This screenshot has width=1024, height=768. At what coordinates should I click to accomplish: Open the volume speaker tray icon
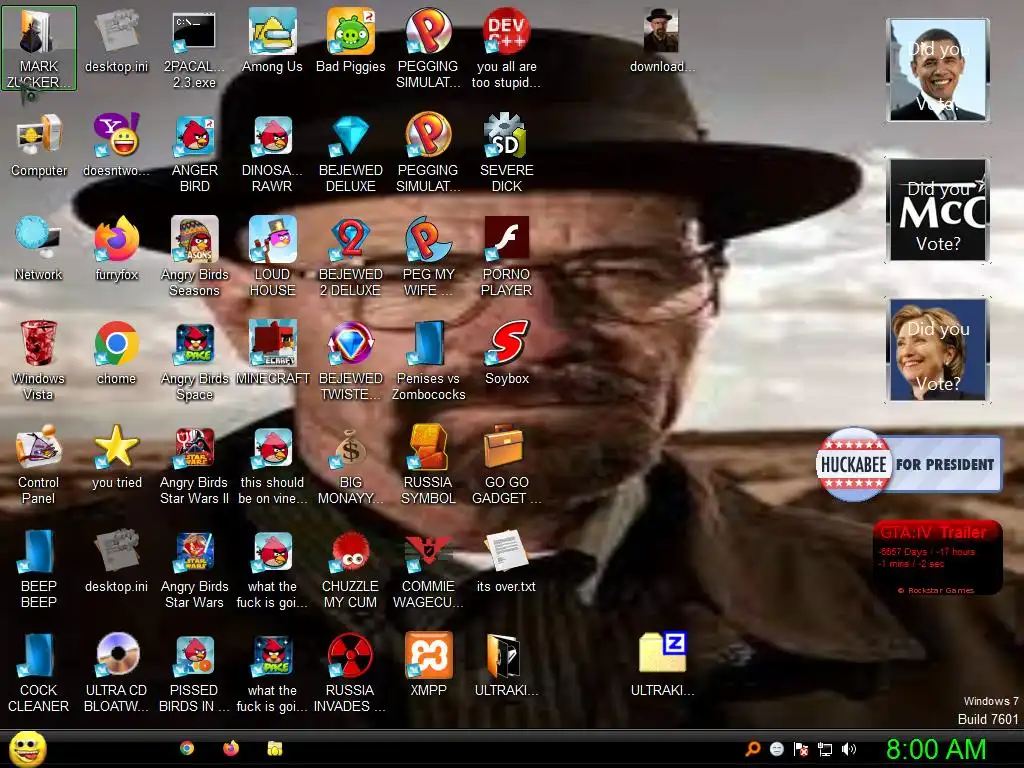click(x=849, y=749)
